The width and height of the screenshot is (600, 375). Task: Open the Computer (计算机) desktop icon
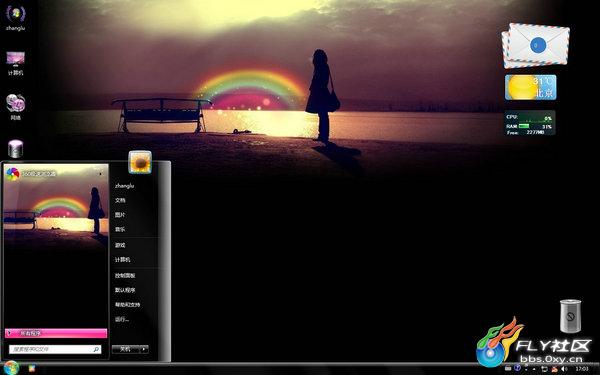pos(16,63)
